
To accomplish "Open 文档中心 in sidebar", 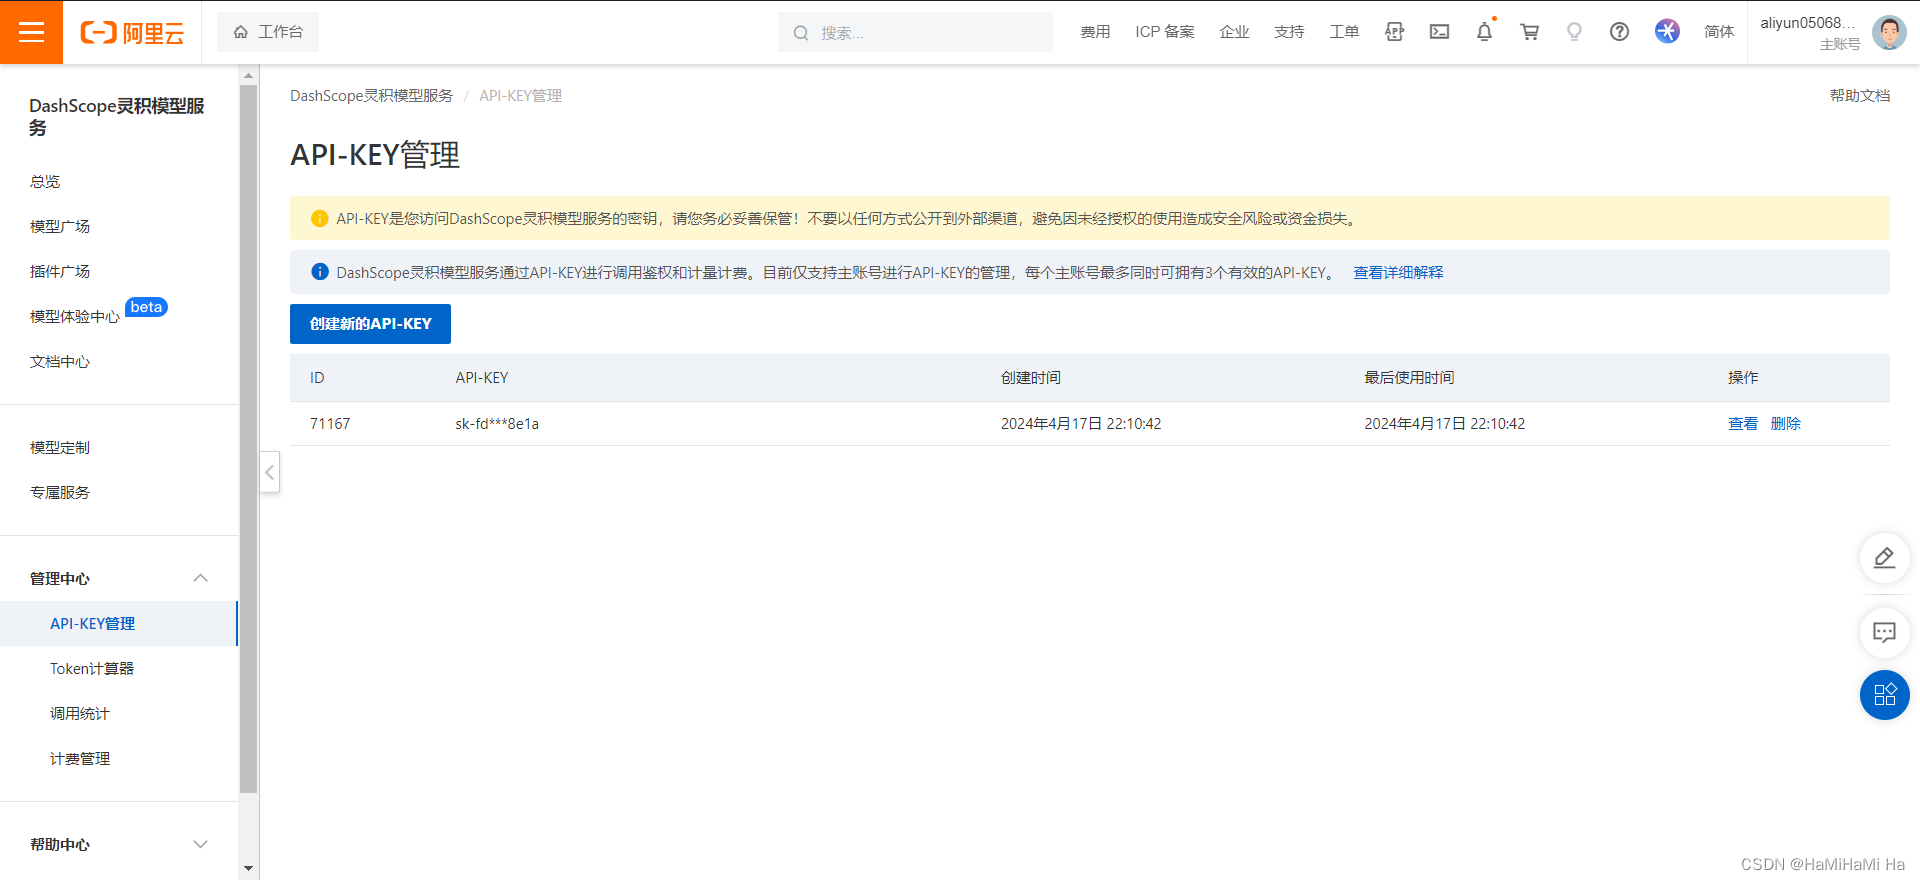I will pos(60,362).
